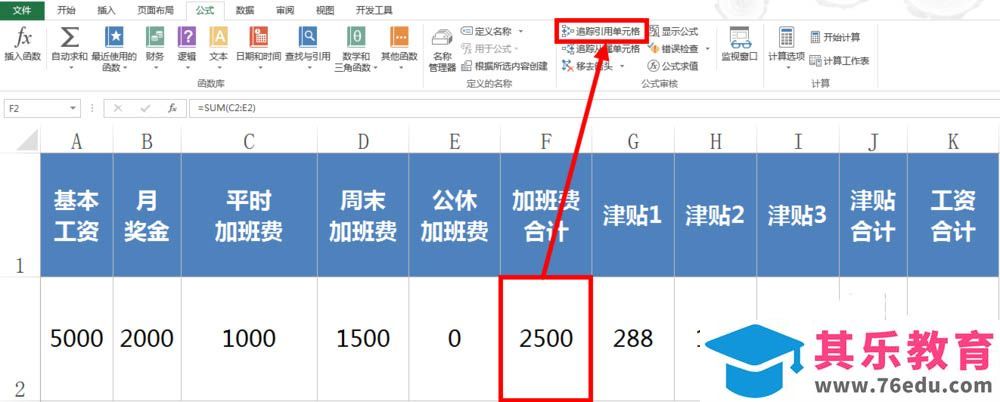Viewport: 1000px width, 402px height.
Task: Expand the arrow under 财务
Action: click(x=155, y=67)
